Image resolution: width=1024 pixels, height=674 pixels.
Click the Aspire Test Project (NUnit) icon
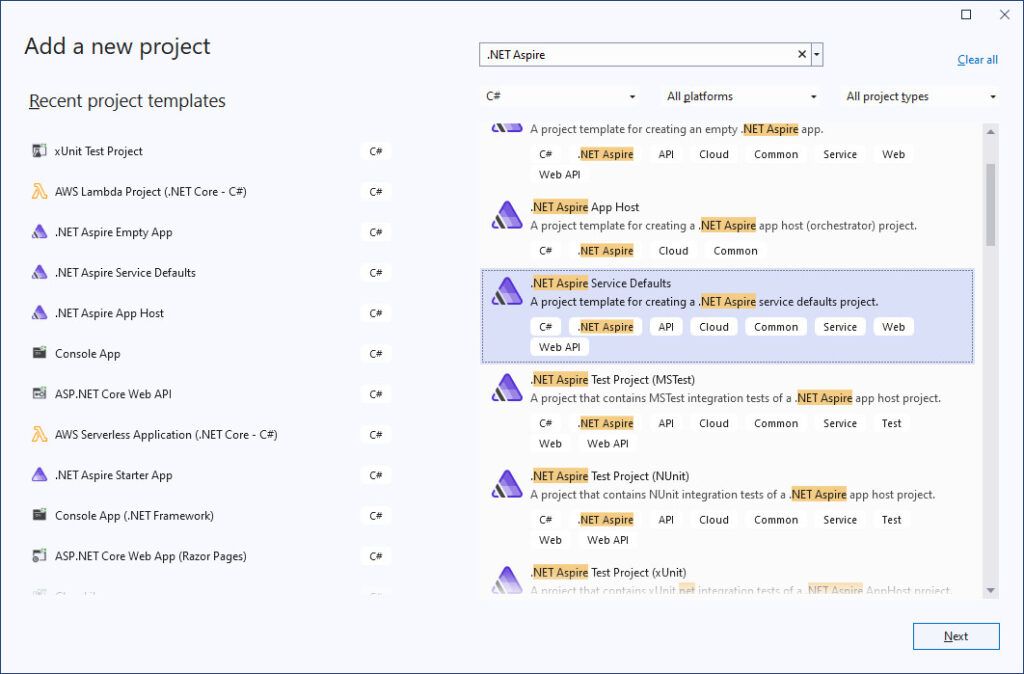coord(507,485)
